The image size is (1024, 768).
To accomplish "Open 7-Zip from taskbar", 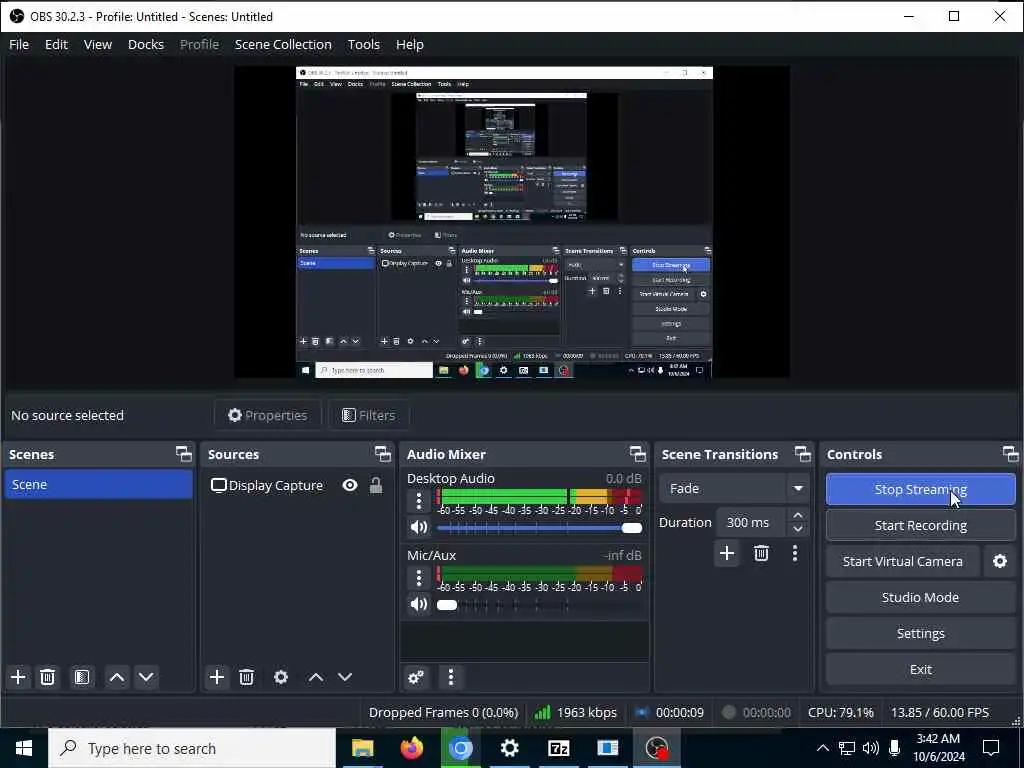I will tap(558, 748).
